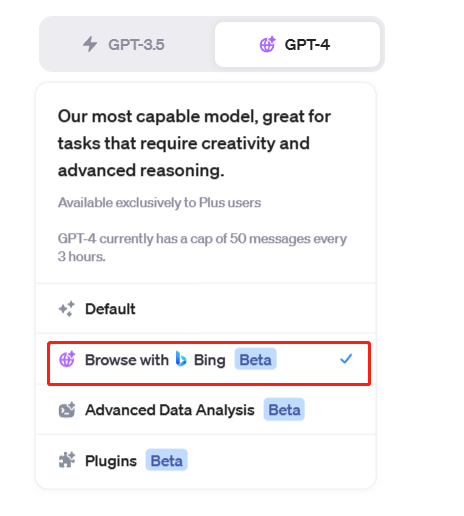
Task: Switch to the GPT-3.5 tab
Action: [x=128, y=44]
